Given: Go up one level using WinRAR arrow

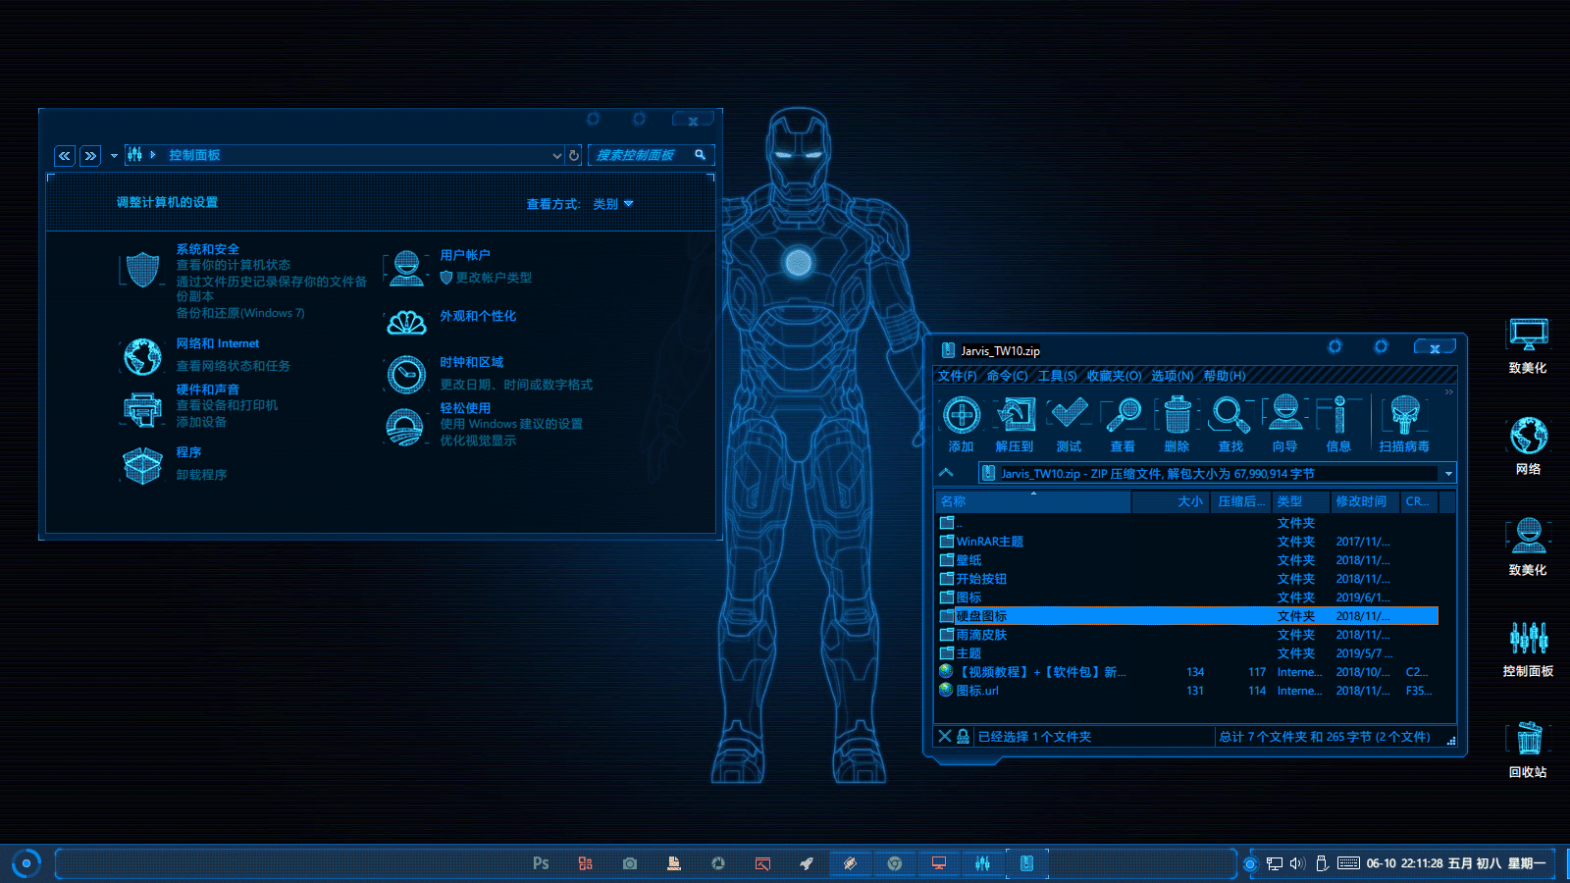Looking at the screenshot, I should (946, 473).
